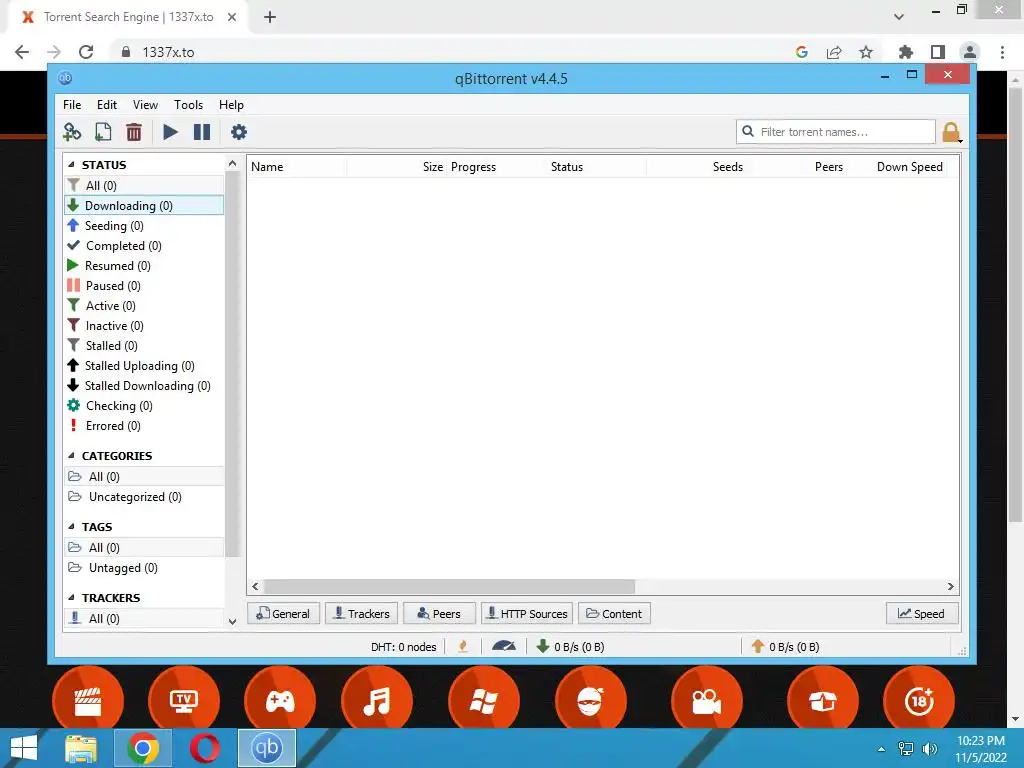1024x768 pixels.
Task: Select the Checking (0) filter
Action: [144, 406]
